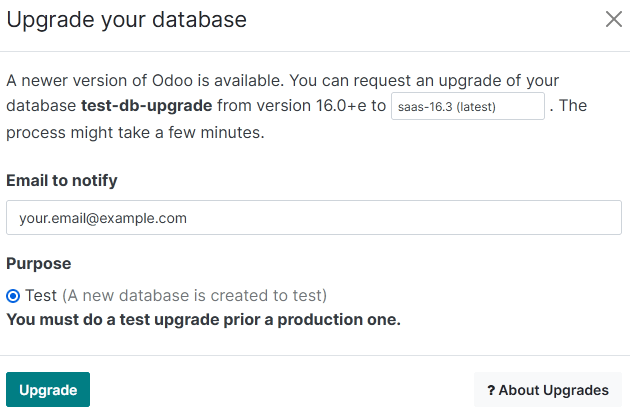Click the "Purpose" section heading
The height and width of the screenshot is (419, 630).
click(39, 263)
